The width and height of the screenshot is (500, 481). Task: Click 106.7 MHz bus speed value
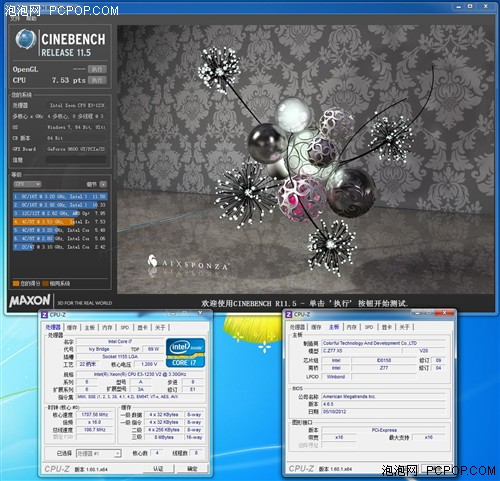pos(95,430)
